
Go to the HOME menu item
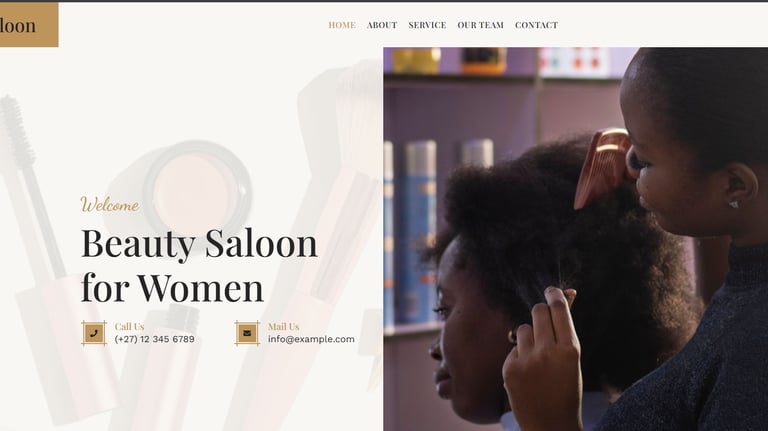click(x=342, y=25)
